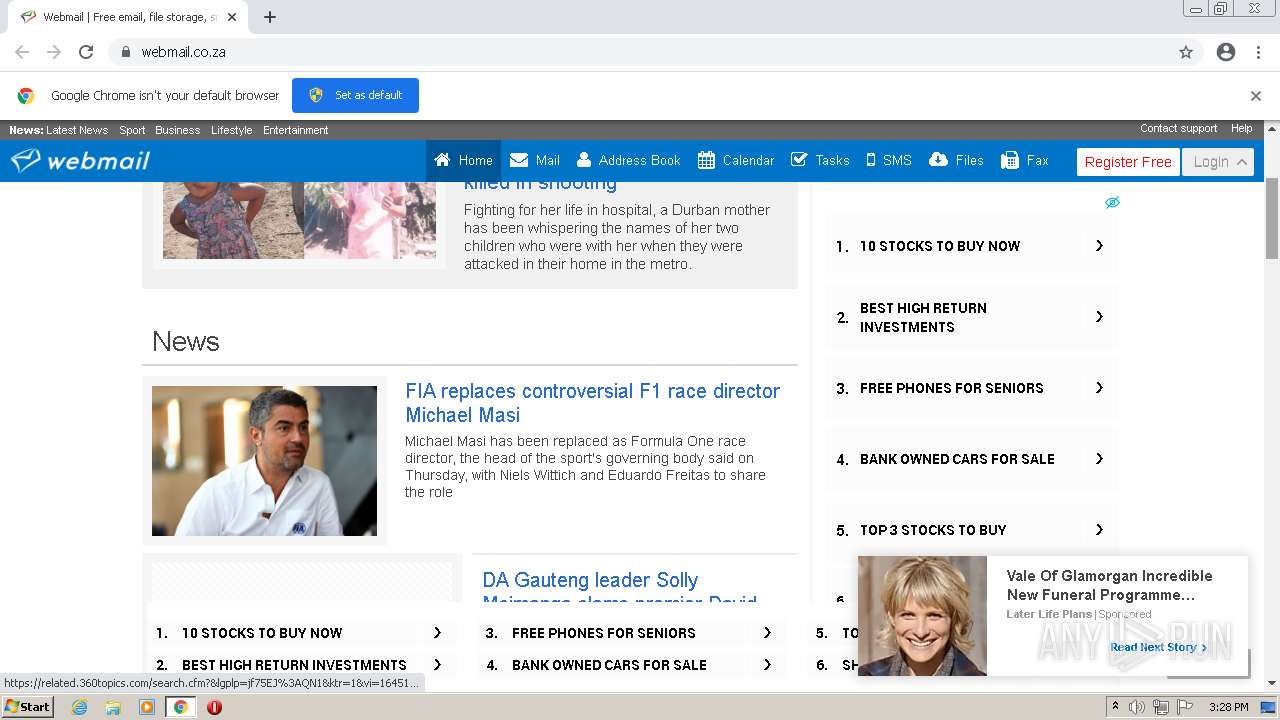This screenshot has width=1280, height=720.
Task: Open the Sport news link
Action: click(x=132, y=130)
